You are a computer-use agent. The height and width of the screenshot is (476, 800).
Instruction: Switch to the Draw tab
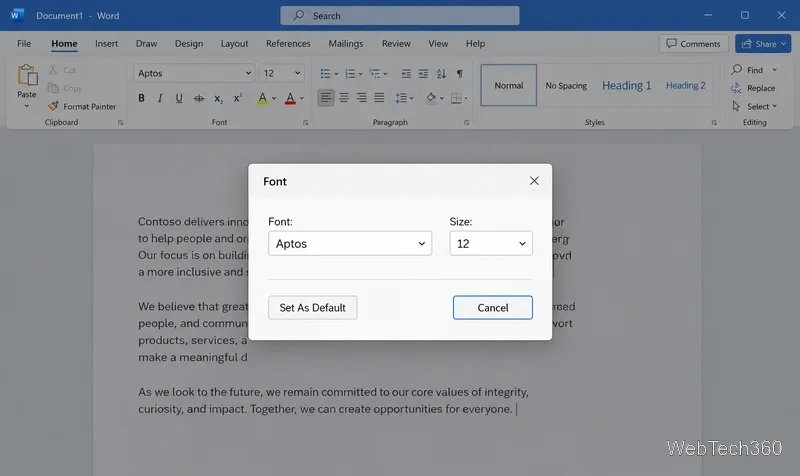tap(146, 43)
